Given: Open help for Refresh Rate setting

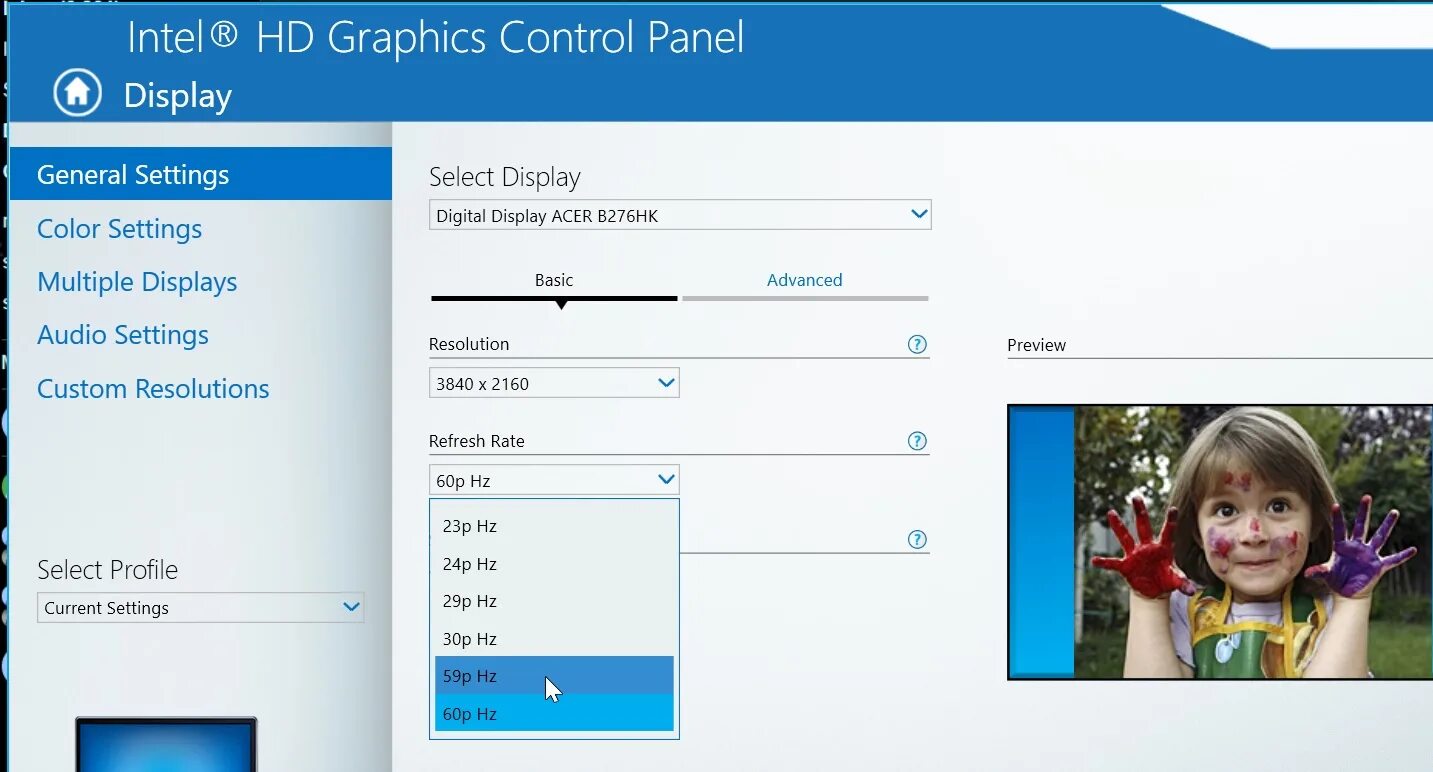Looking at the screenshot, I should coord(917,441).
